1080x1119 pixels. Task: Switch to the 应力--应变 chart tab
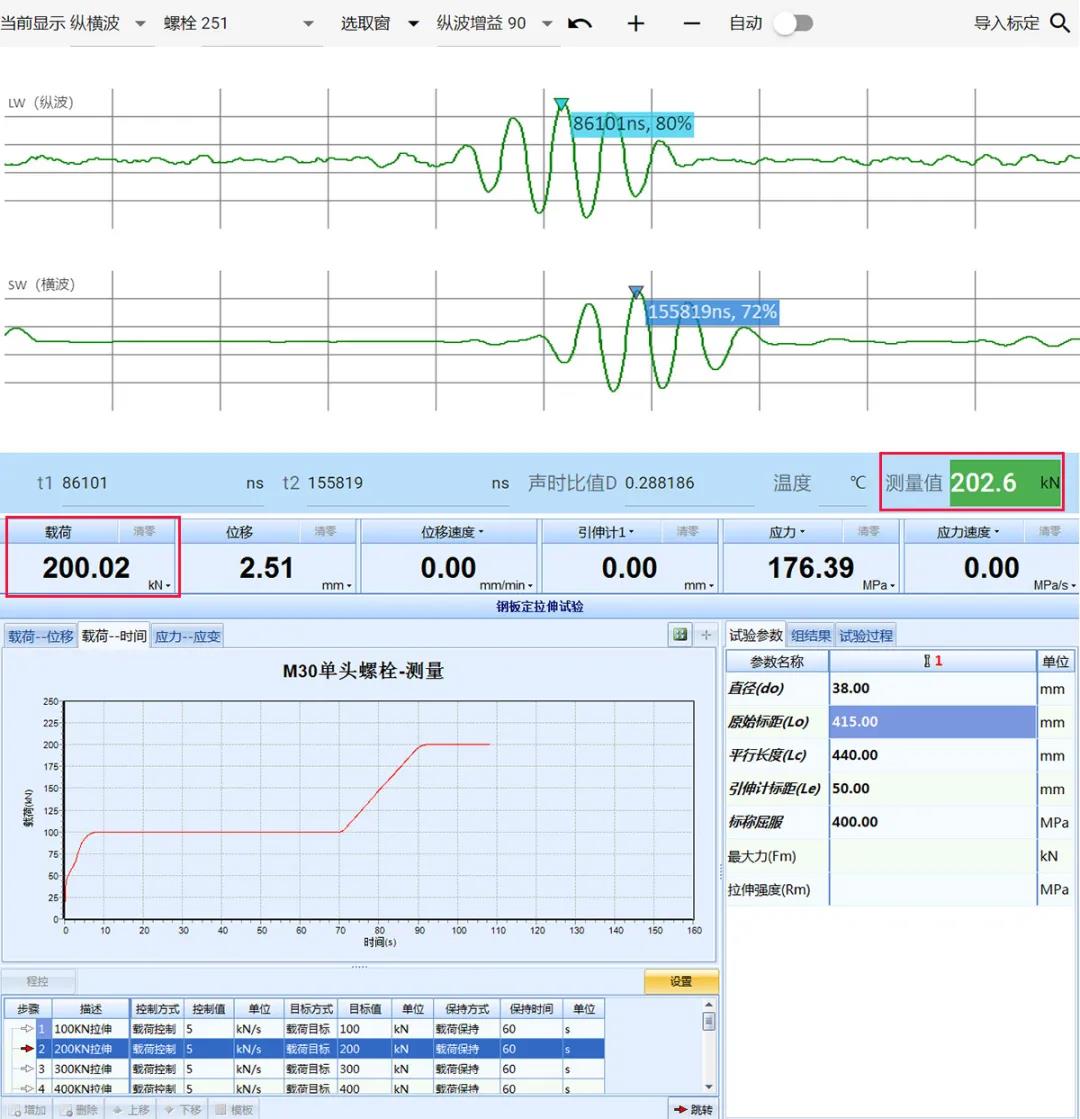coord(187,636)
